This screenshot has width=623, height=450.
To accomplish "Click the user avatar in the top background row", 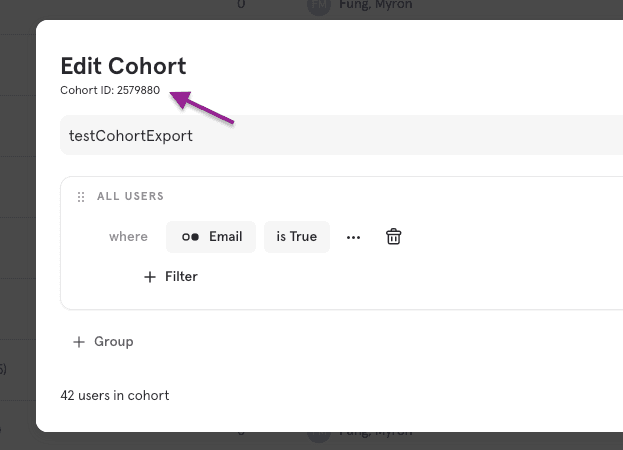I will click(x=318, y=5).
